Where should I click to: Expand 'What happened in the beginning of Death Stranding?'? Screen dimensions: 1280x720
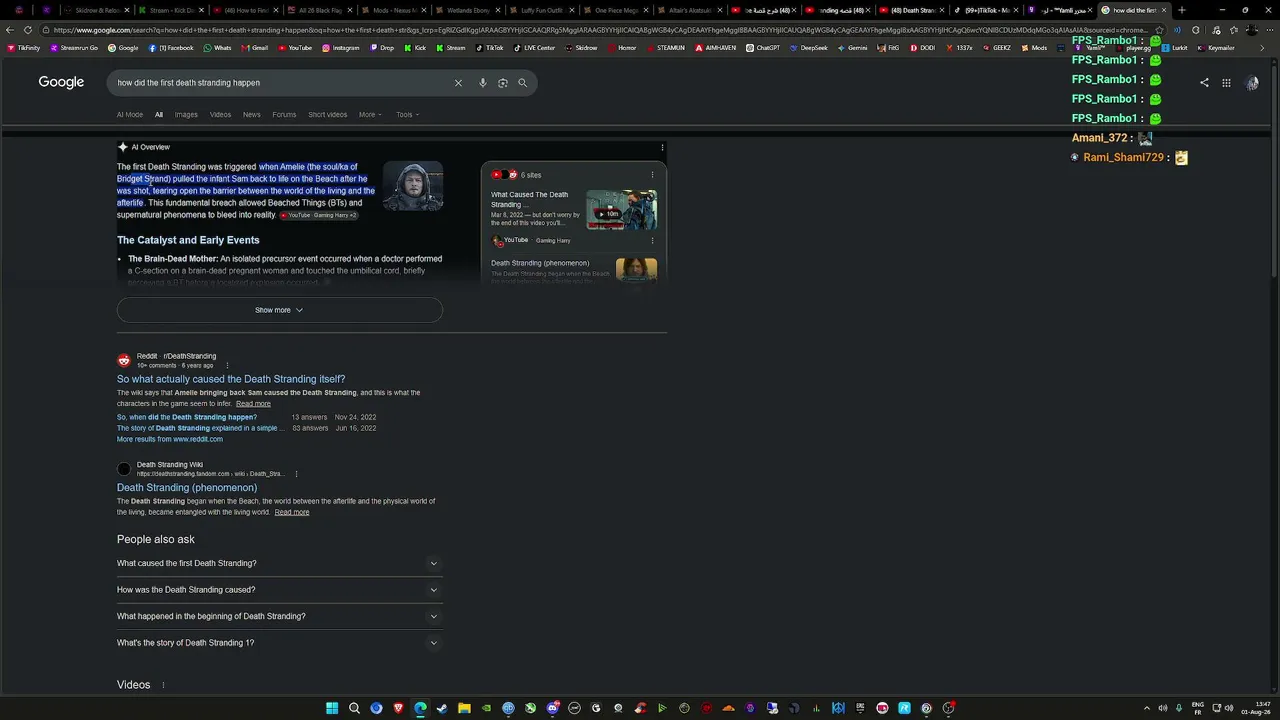279,616
